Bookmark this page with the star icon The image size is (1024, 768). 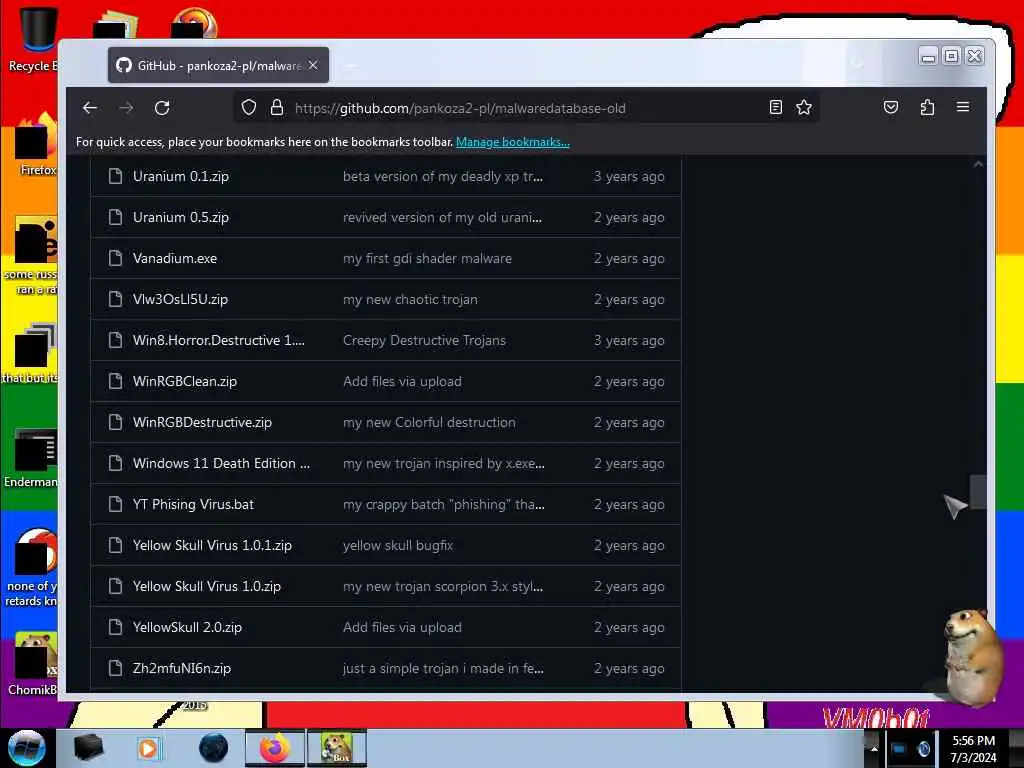click(804, 108)
